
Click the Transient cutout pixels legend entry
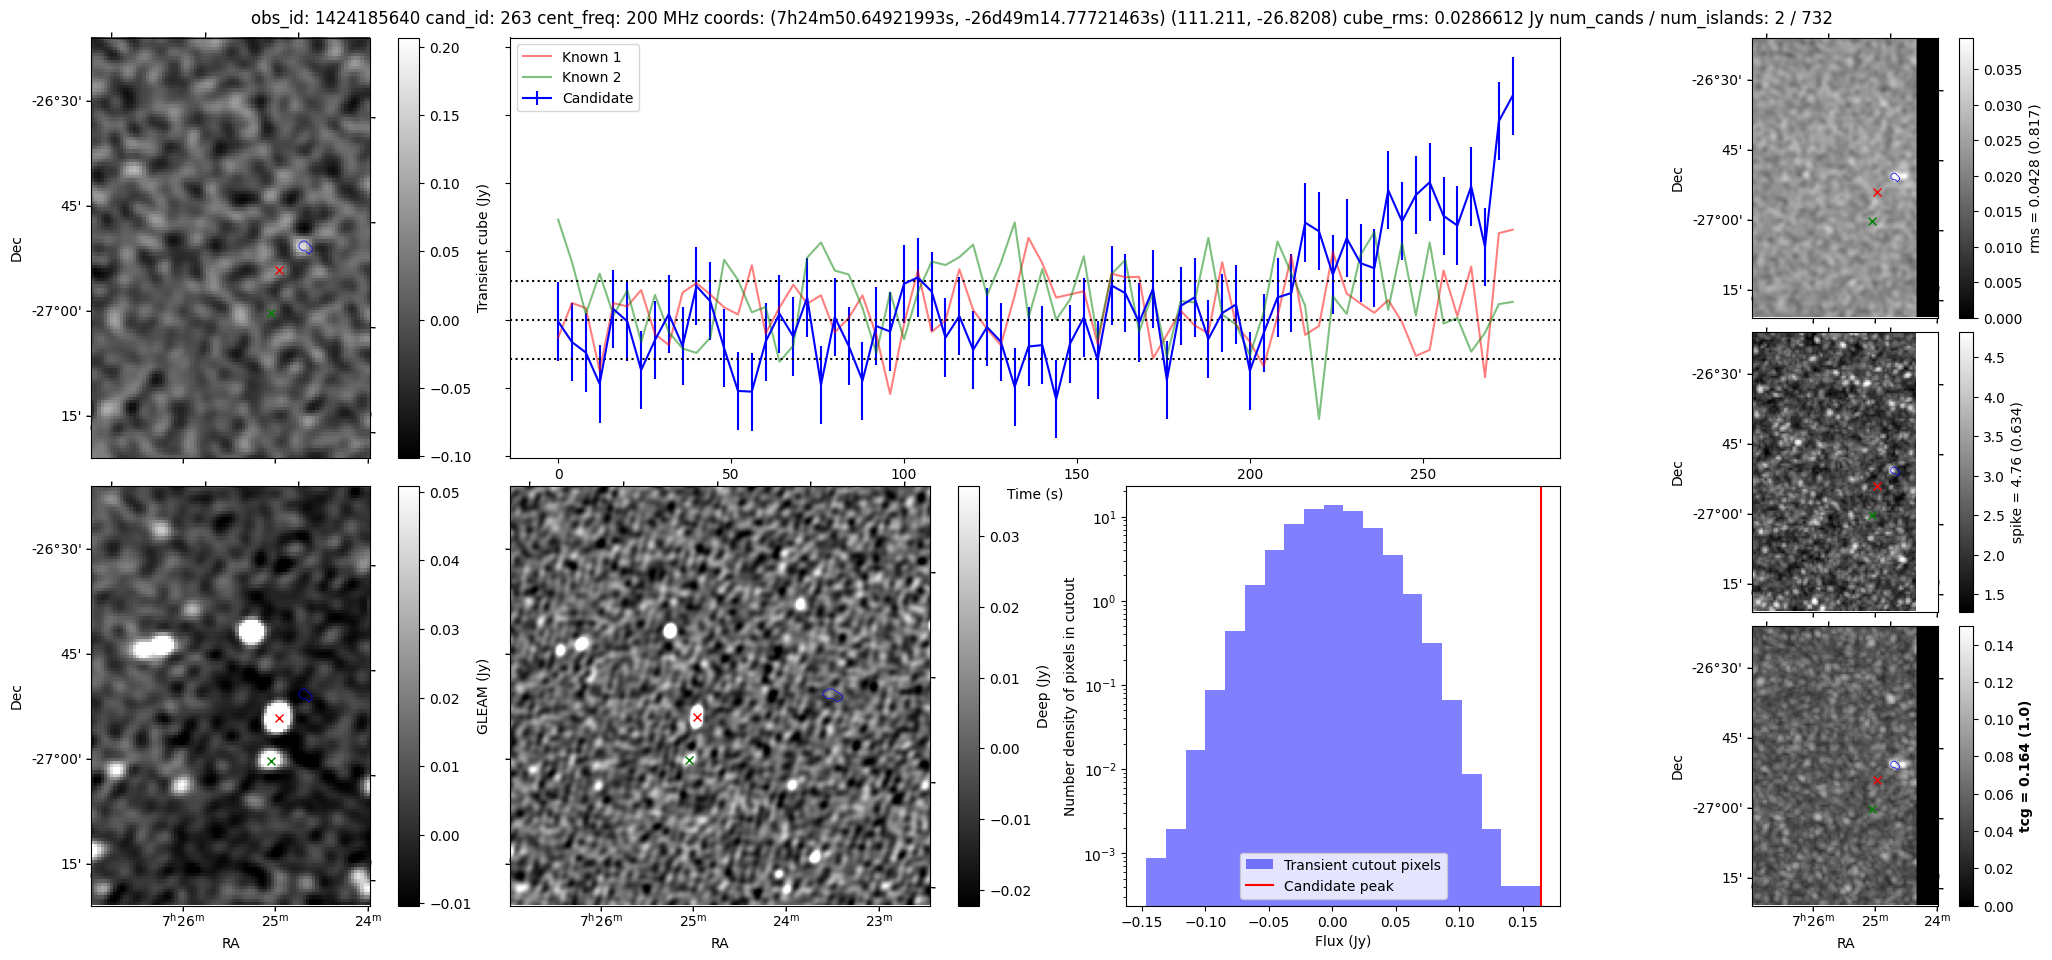click(1361, 865)
